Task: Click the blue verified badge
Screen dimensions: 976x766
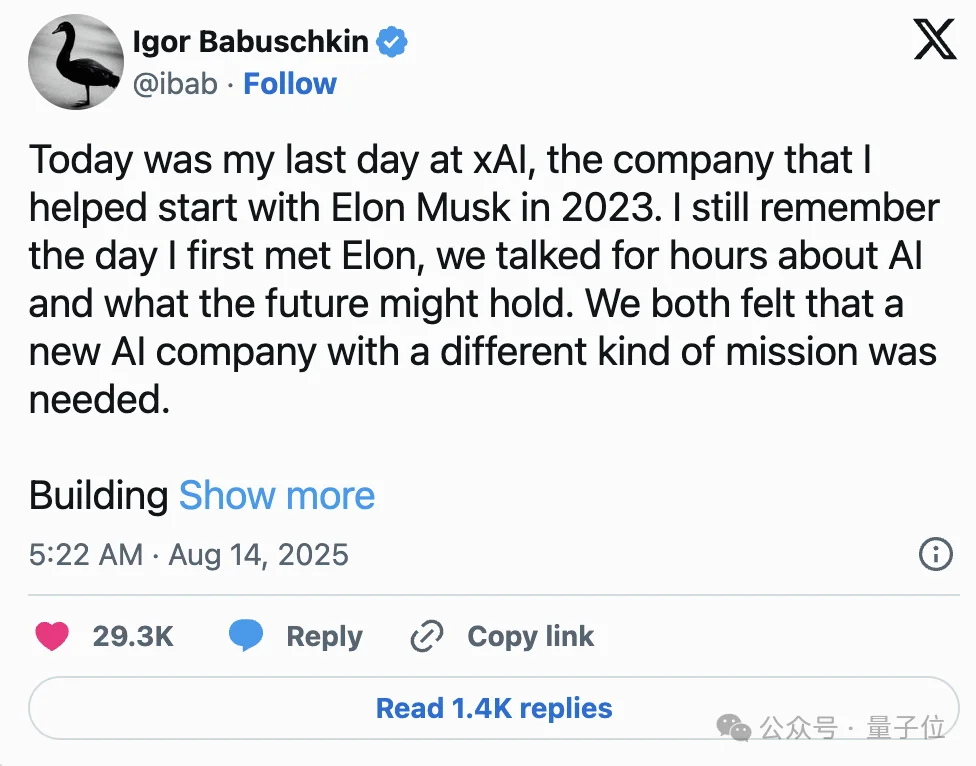Action: [x=391, y=42]
